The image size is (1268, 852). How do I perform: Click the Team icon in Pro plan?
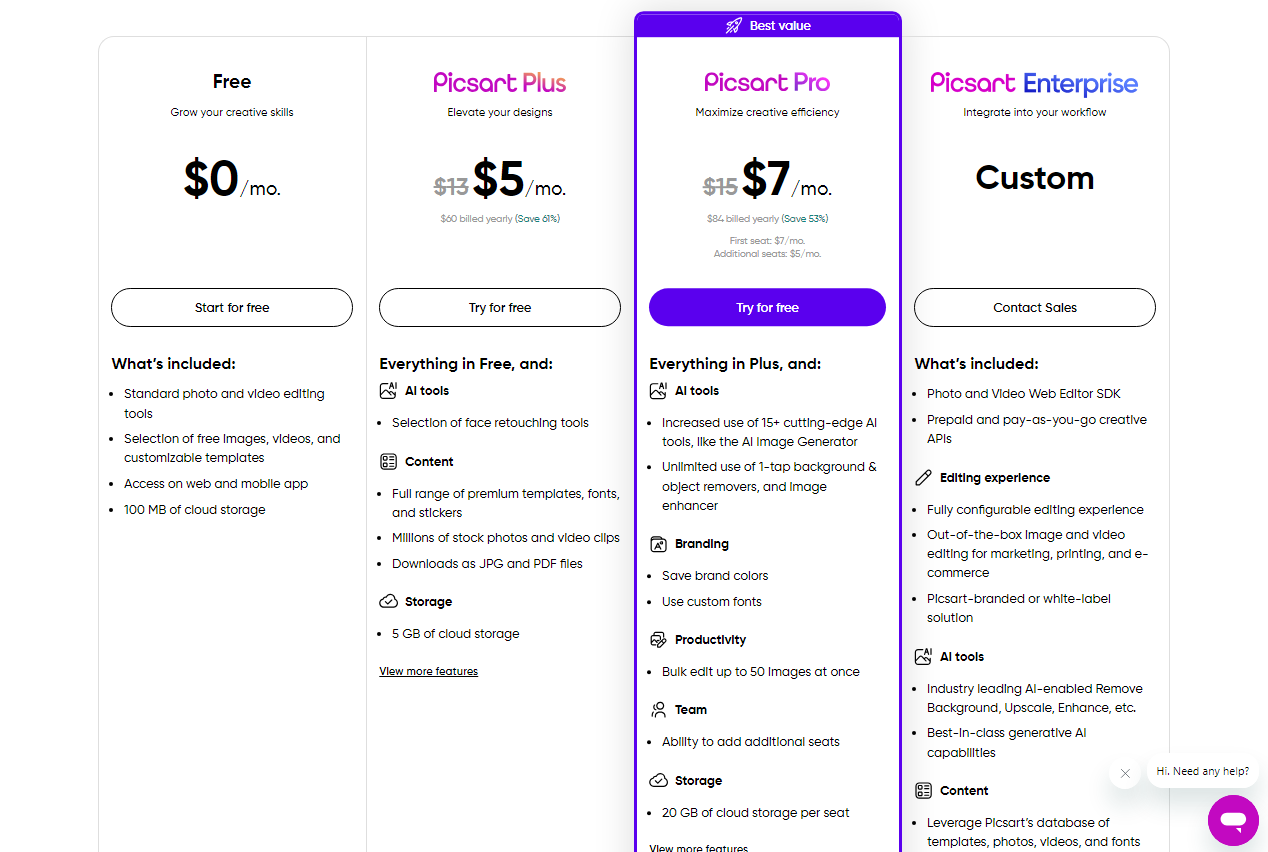[658, 710]
